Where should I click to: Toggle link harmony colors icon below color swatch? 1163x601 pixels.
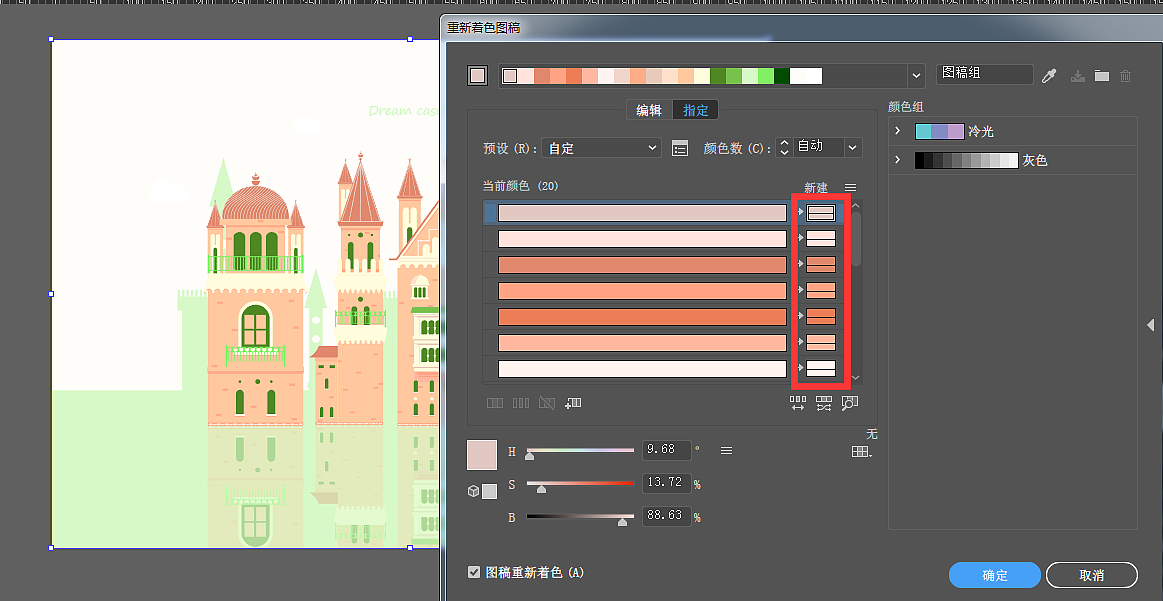point(473,491)
